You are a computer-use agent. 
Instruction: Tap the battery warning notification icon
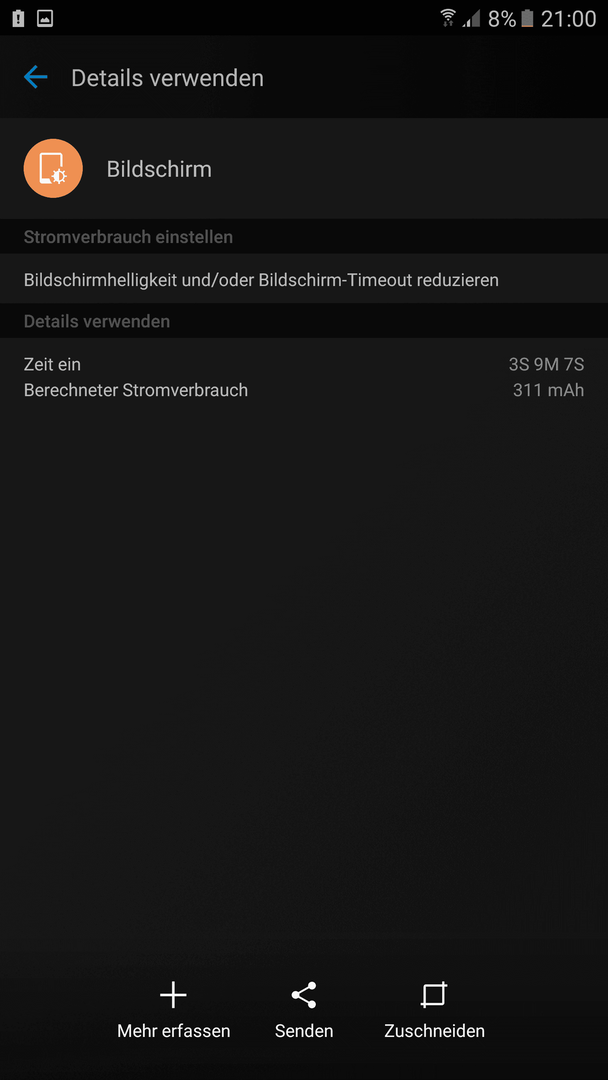tap(19, 19)
